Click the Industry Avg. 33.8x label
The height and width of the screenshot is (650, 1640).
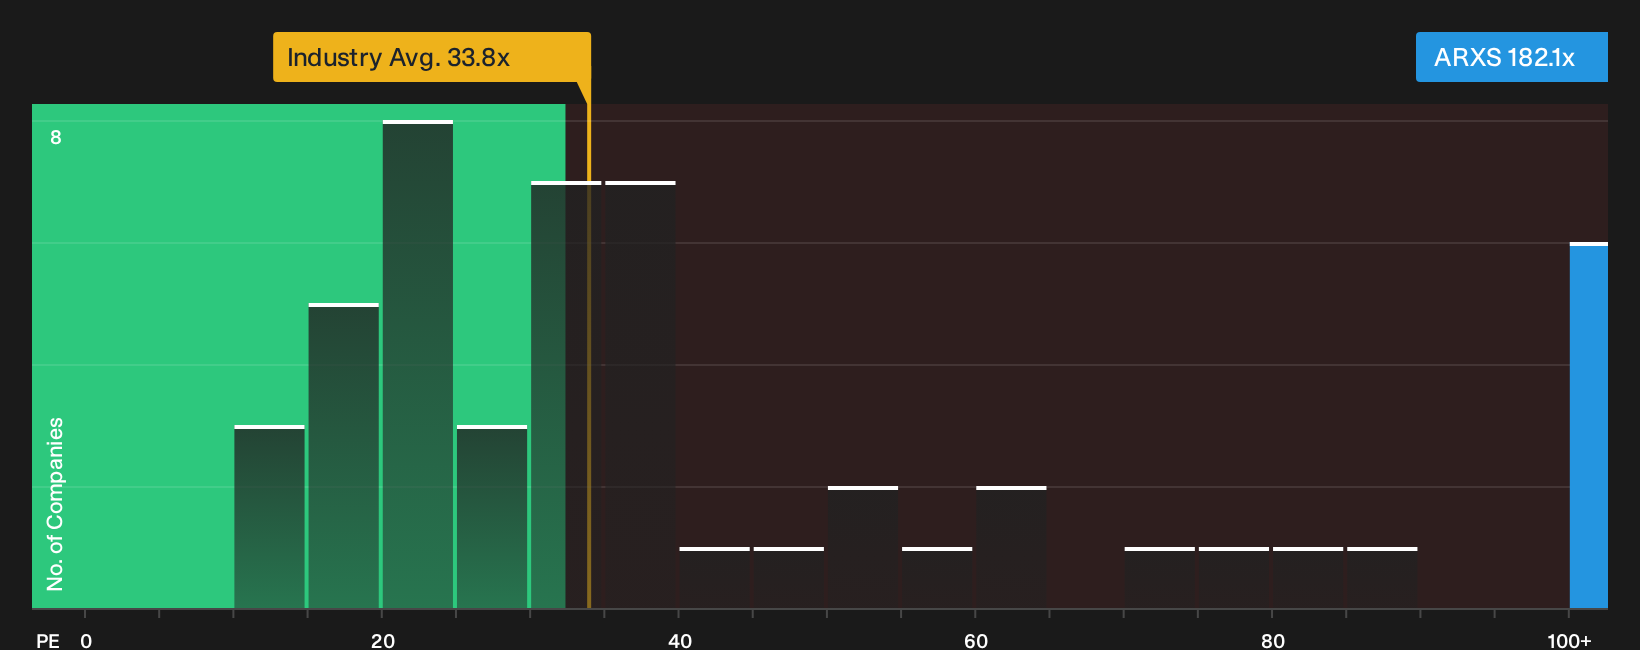point(432,57)
